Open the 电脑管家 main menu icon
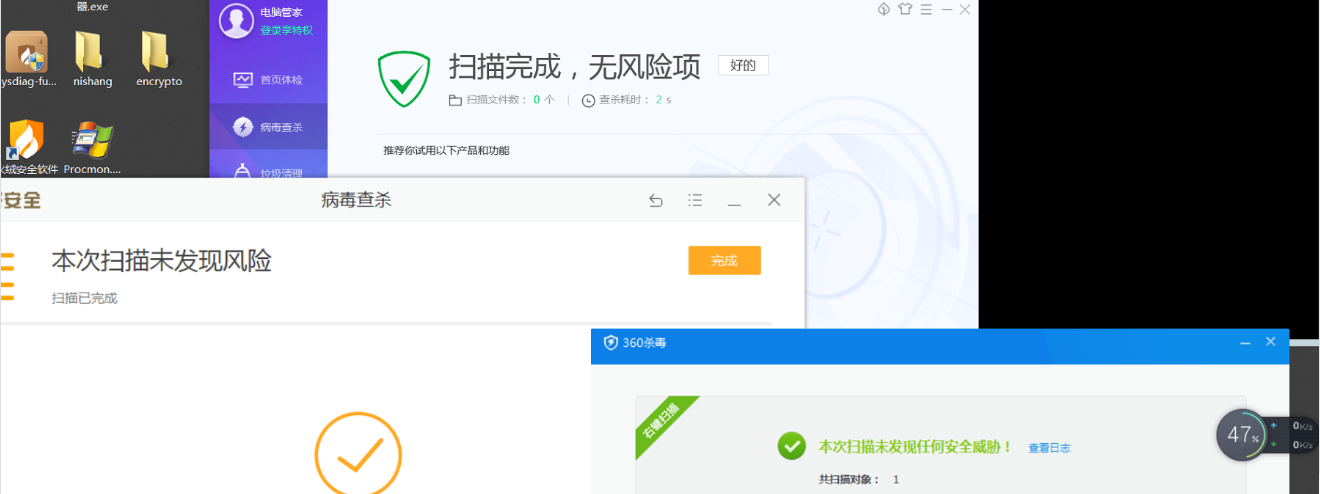 (x=926, y=9)
